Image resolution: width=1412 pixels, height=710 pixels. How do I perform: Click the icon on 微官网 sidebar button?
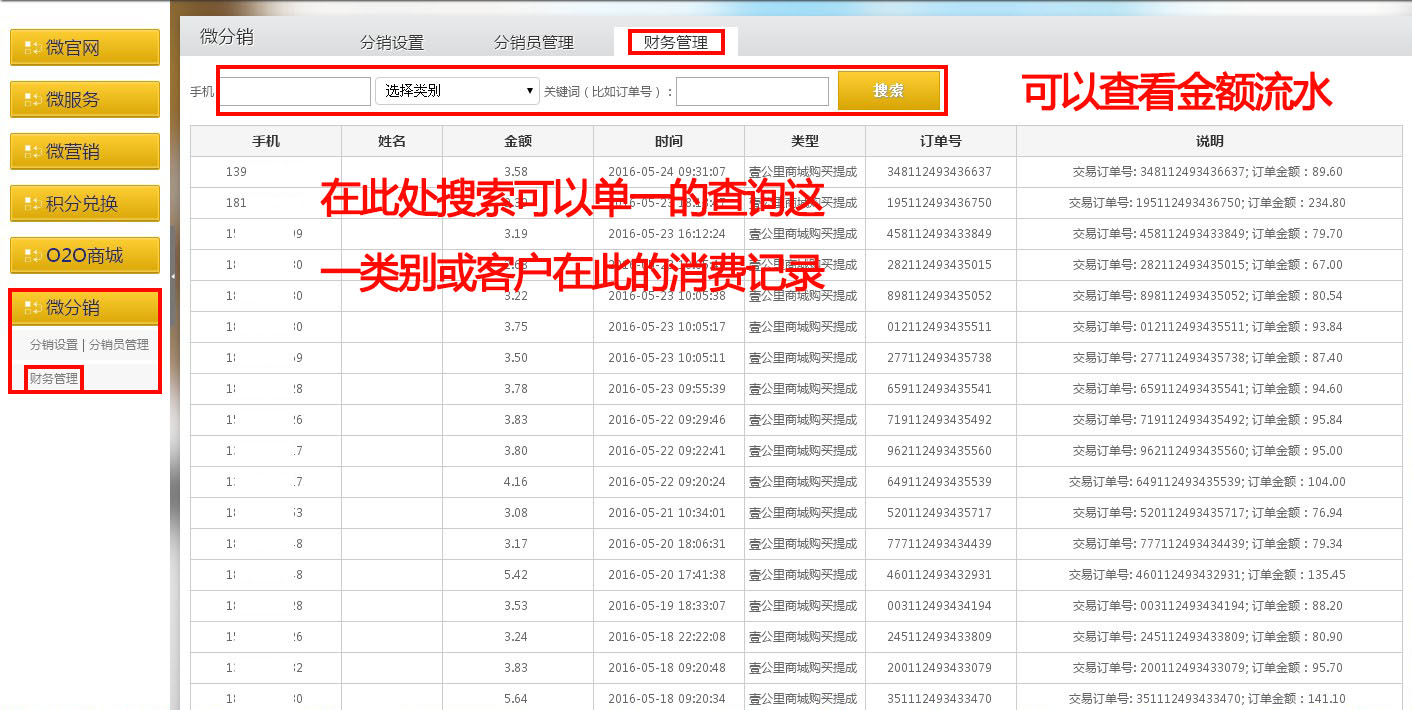click(x=33, y=48)
